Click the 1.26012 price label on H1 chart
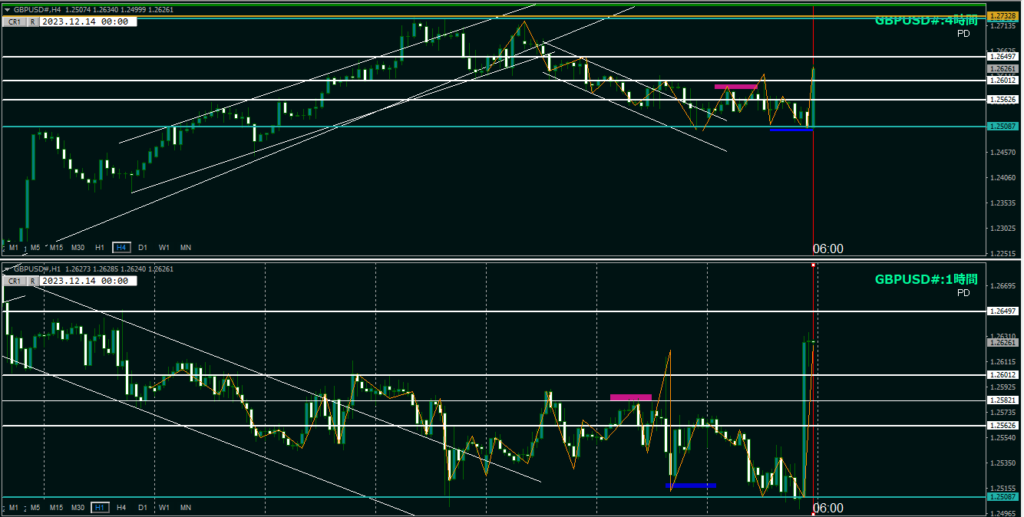Image resolution: width=1024 pixels, height=517 pixels. pos(1002,375)
